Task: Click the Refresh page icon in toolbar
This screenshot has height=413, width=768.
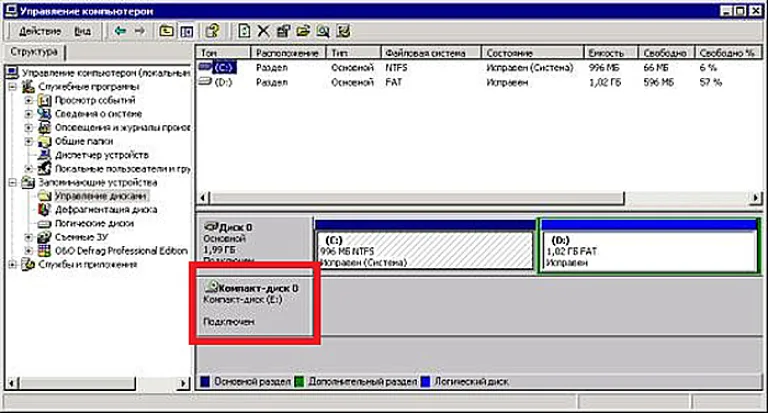Action: (244, 31)
